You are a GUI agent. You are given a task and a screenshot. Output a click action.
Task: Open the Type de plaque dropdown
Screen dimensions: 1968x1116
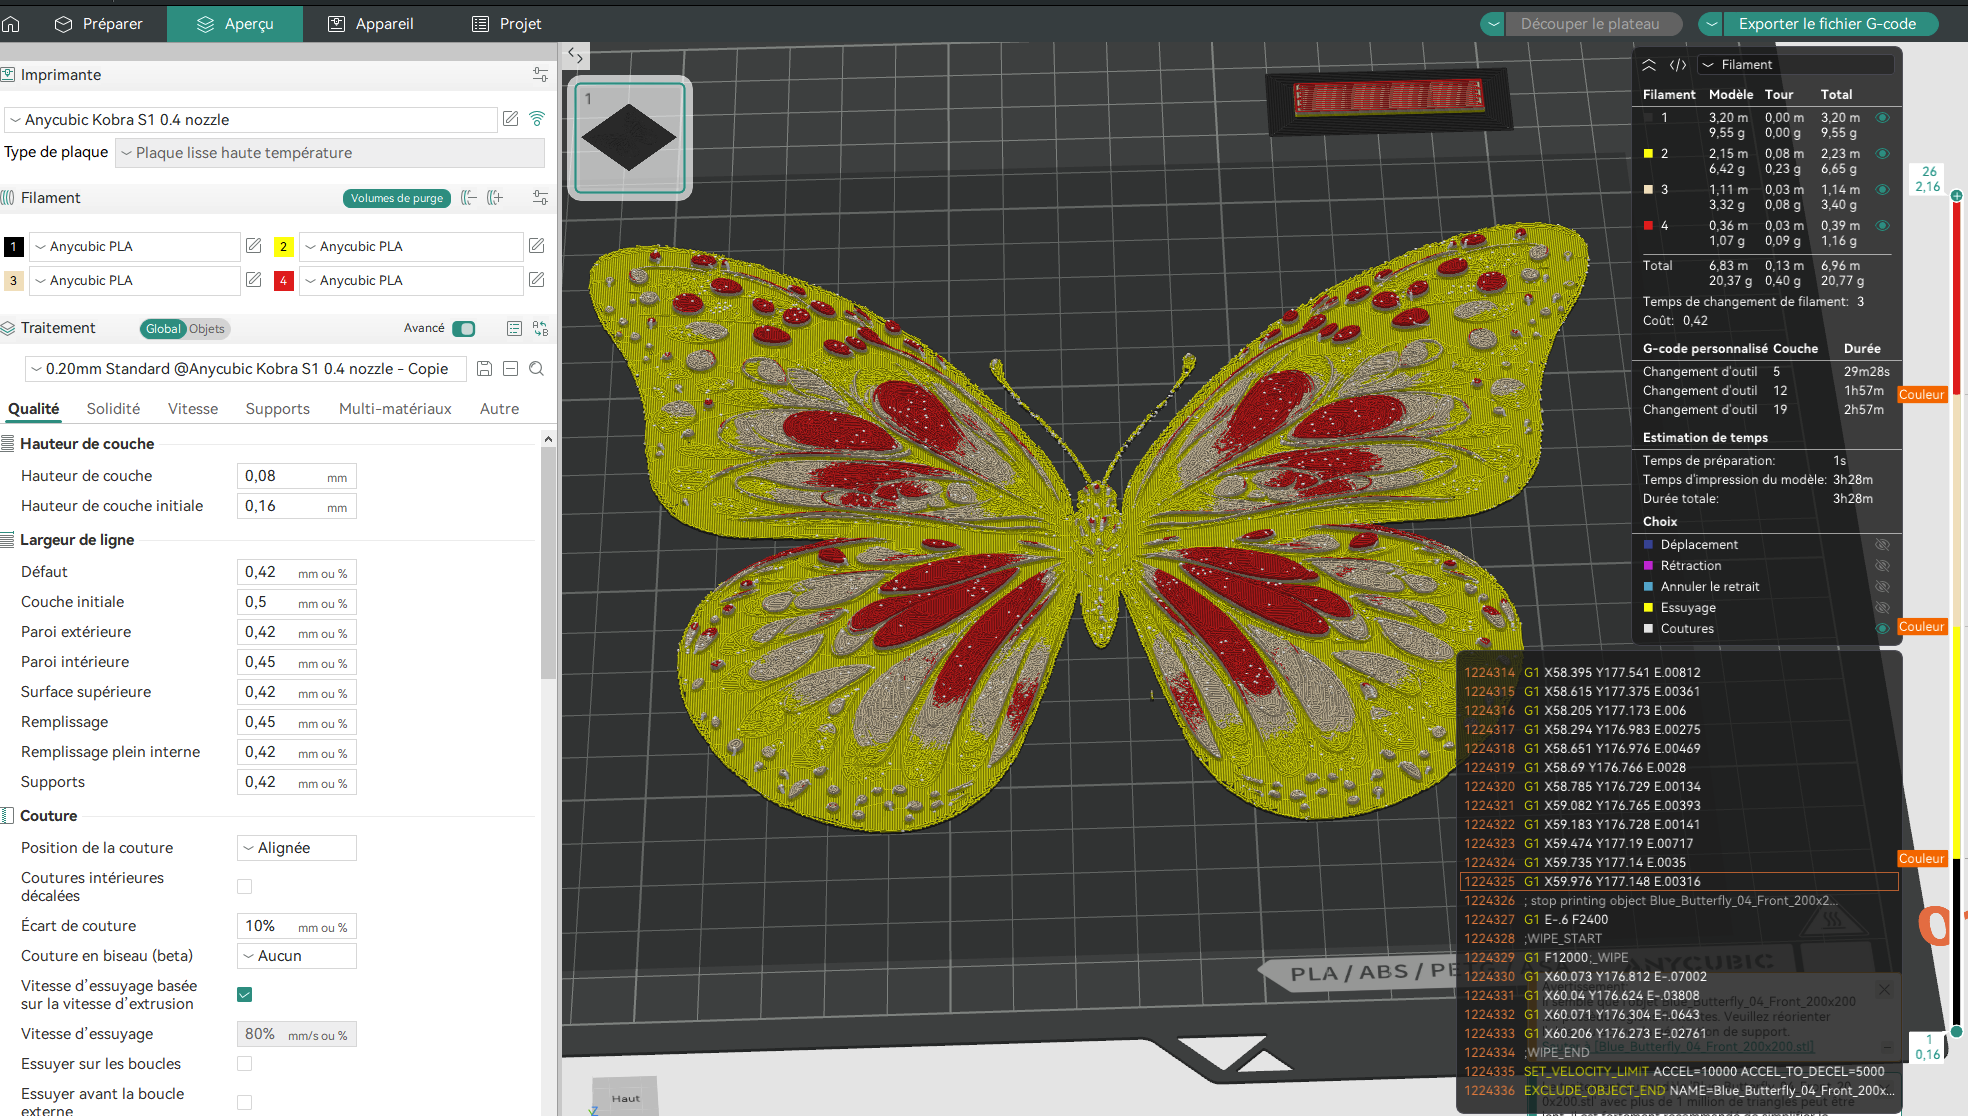(x=330, y=153)
